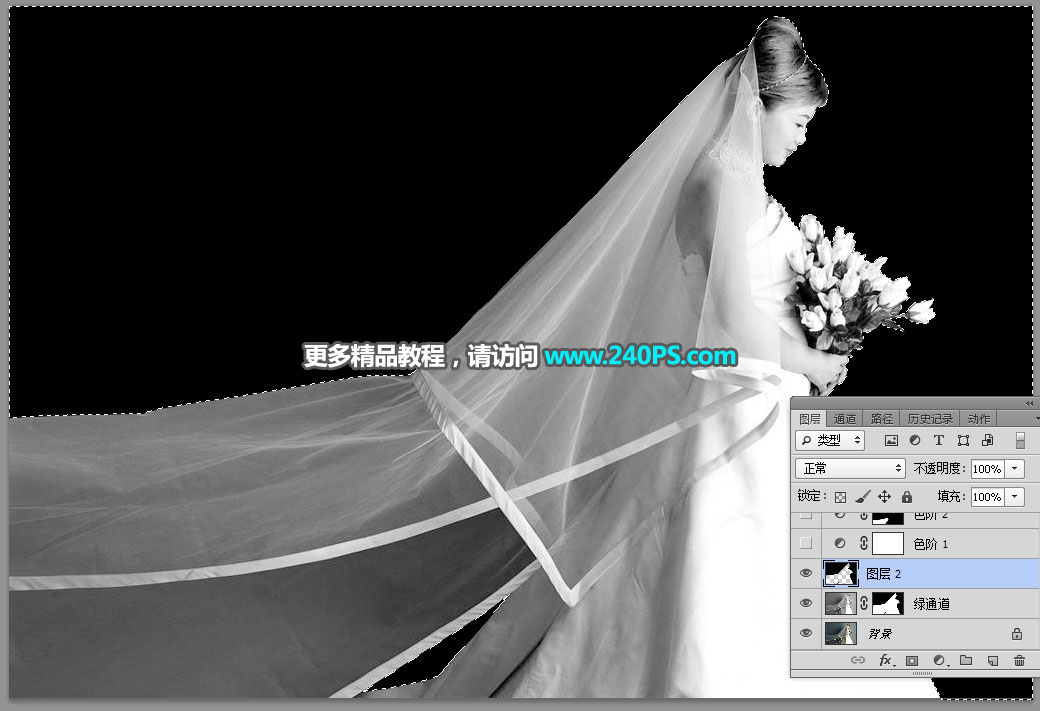The width and height of the screenshot is (1040, 711).
Task: Show the 色阶 1 layer visibility box
Action: pos(806,543)
